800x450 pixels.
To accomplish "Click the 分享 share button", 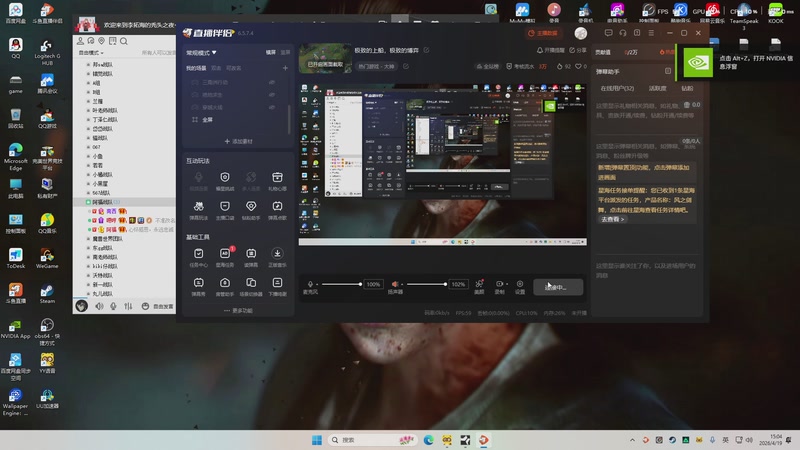I will [x=578, y=50].
